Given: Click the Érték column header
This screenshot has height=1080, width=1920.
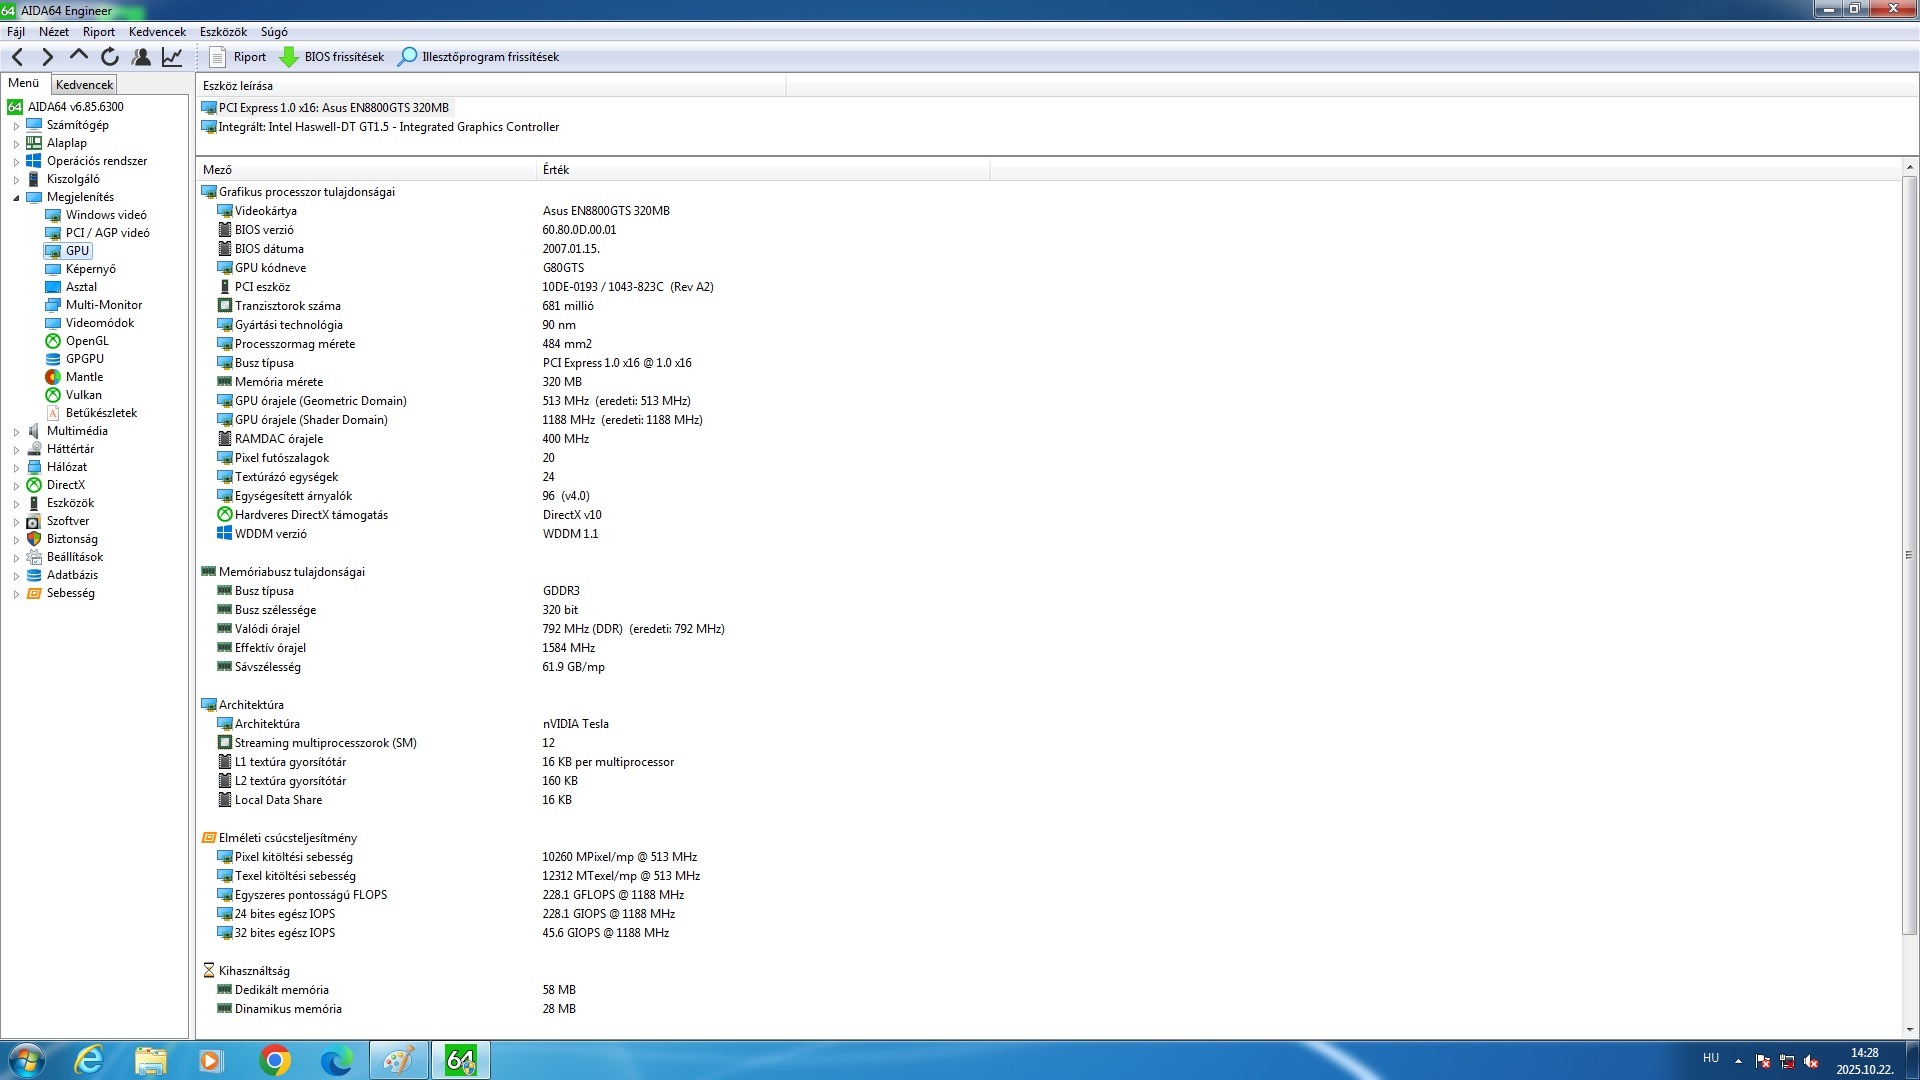Looking at the screenshot, I should pos(556,170).
